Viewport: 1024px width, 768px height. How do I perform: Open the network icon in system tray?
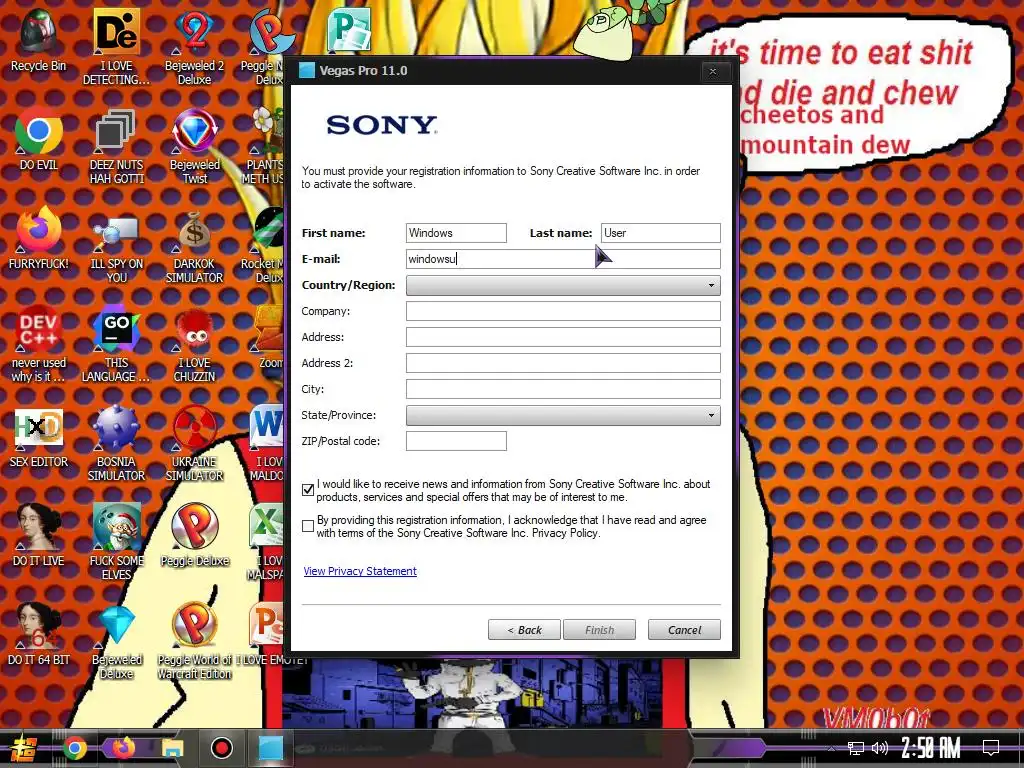pos(856,748)
